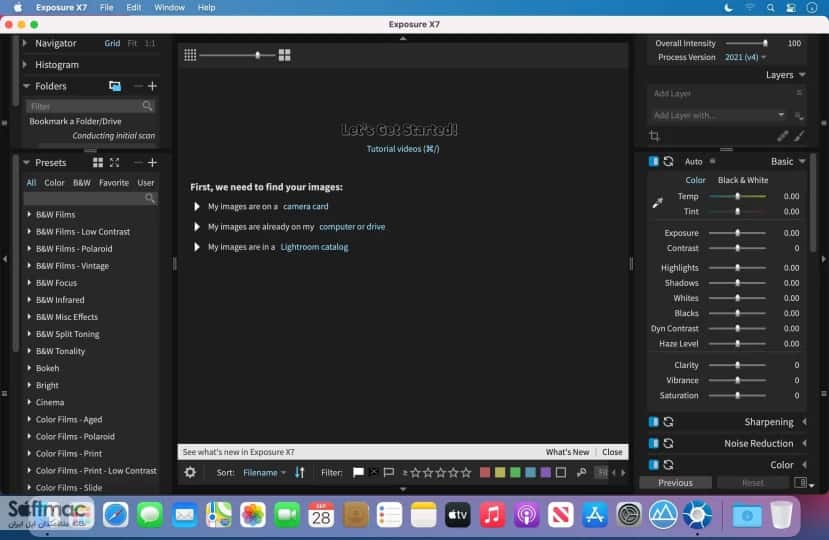Filter by white pick flag
Image resolution: width=829 pixels, height=540 pixels.
(x=358, y=472)
